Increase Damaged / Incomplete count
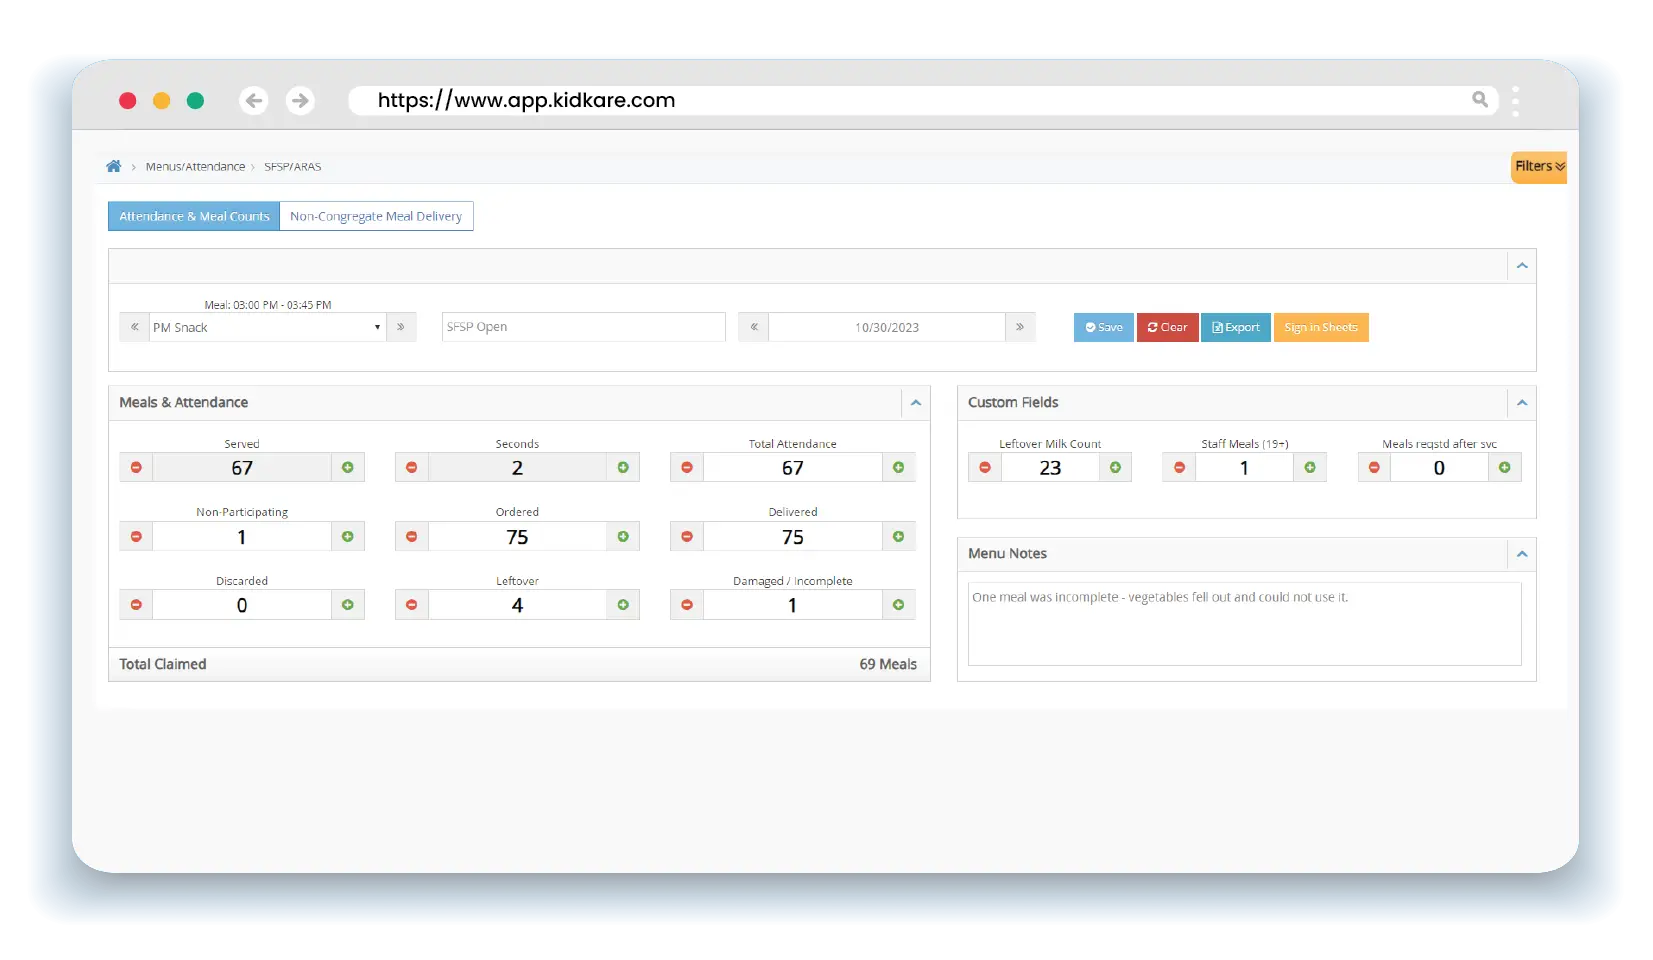This screenshot has height=960, width=1653. click(899, 604)
